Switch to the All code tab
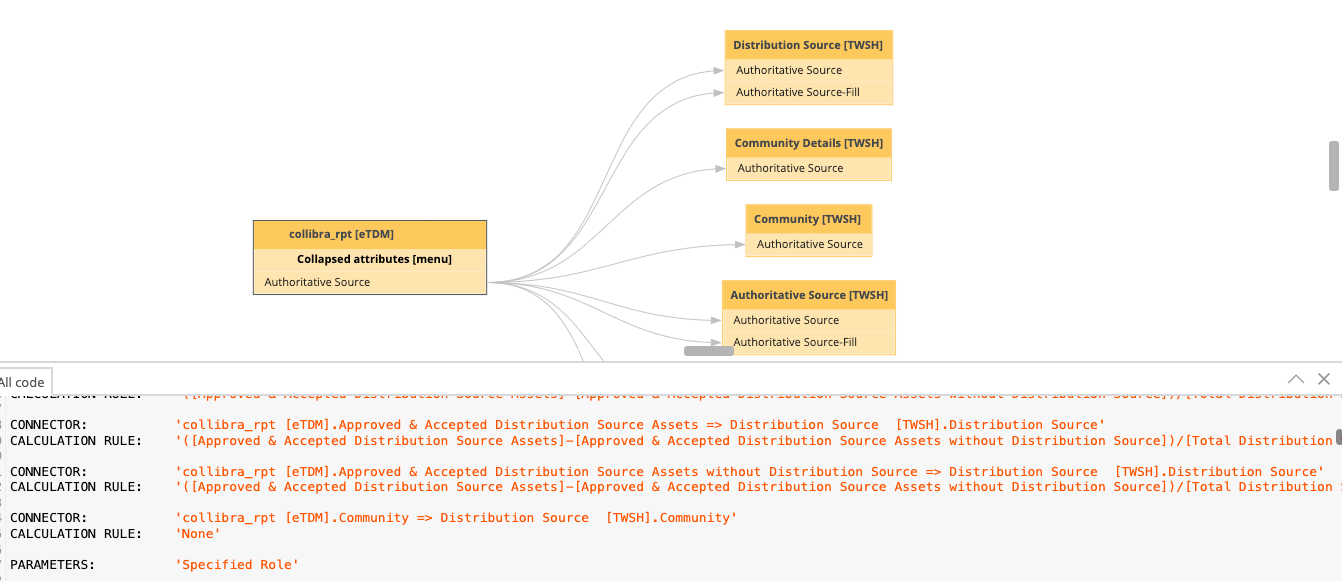This screenshot has width=1342, height=581. [x=20, y=381]
